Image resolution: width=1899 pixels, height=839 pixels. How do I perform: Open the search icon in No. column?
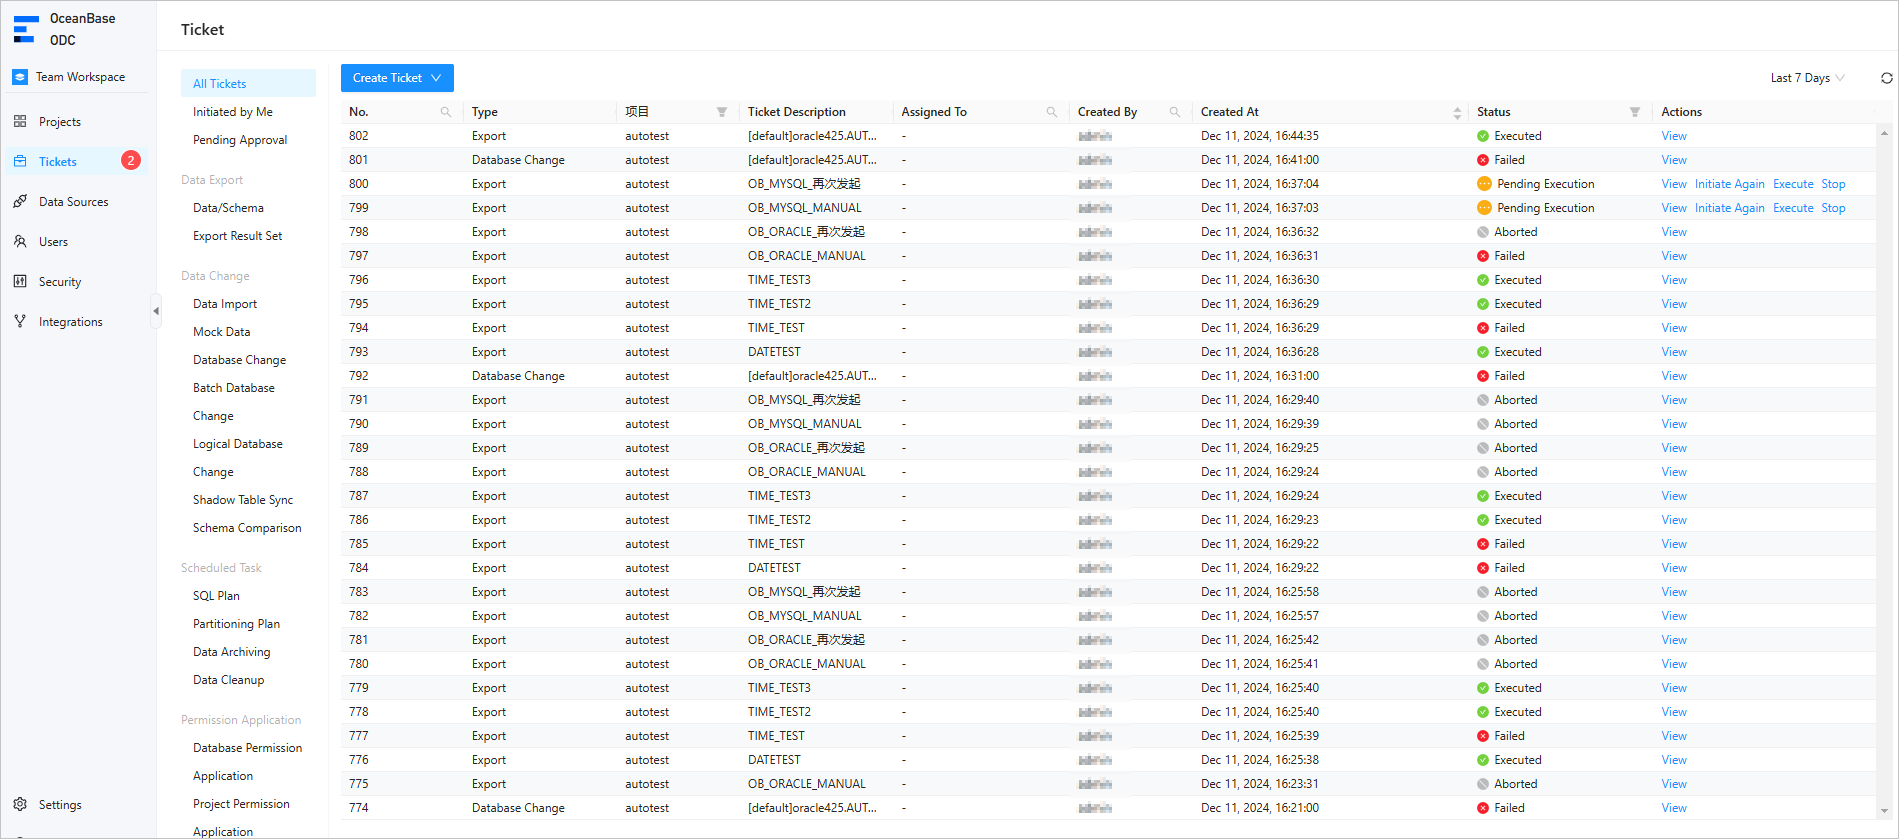tap(446, 112)
